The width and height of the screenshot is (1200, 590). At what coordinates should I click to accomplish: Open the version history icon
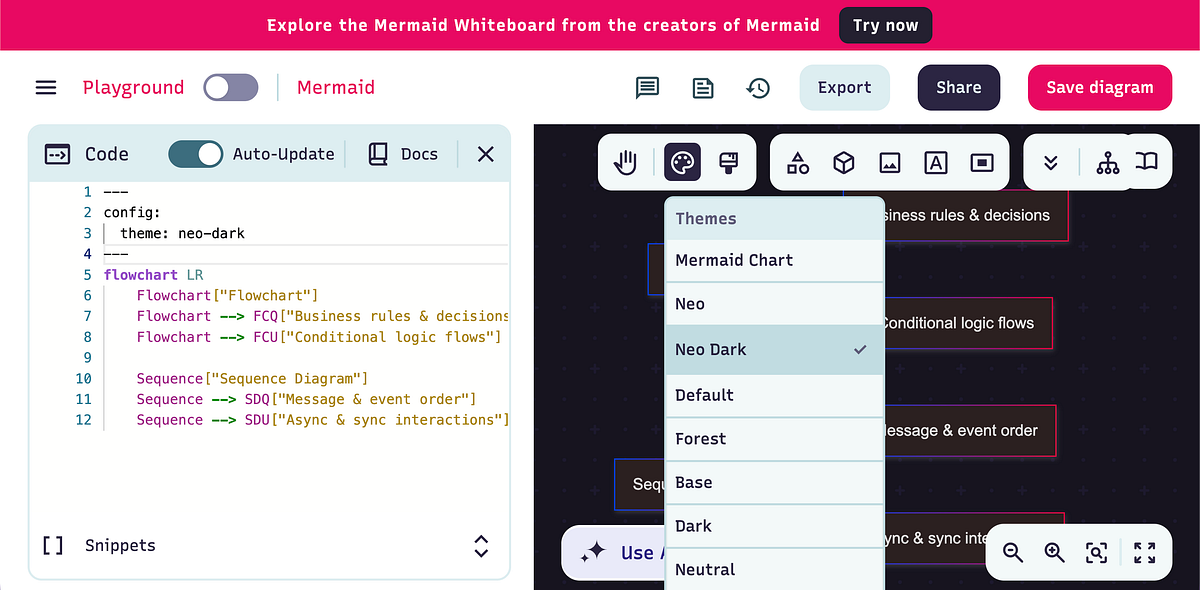[x=758, y=88]
